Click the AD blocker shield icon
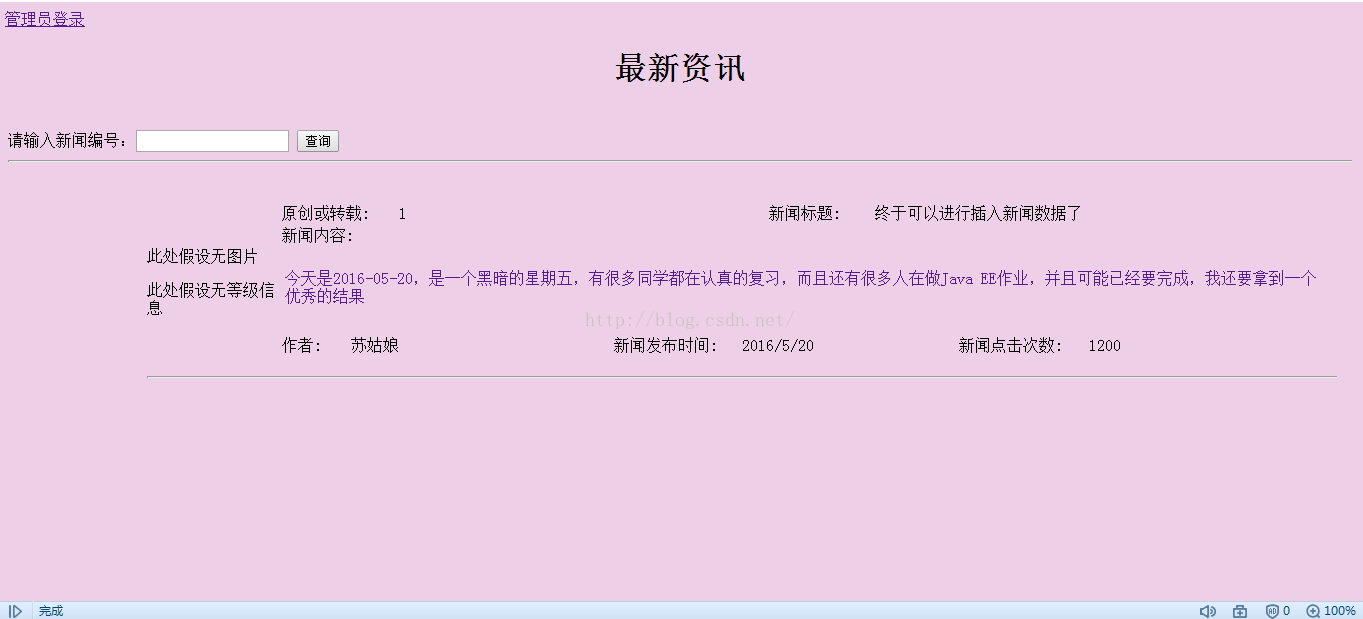 point(1272,611)
